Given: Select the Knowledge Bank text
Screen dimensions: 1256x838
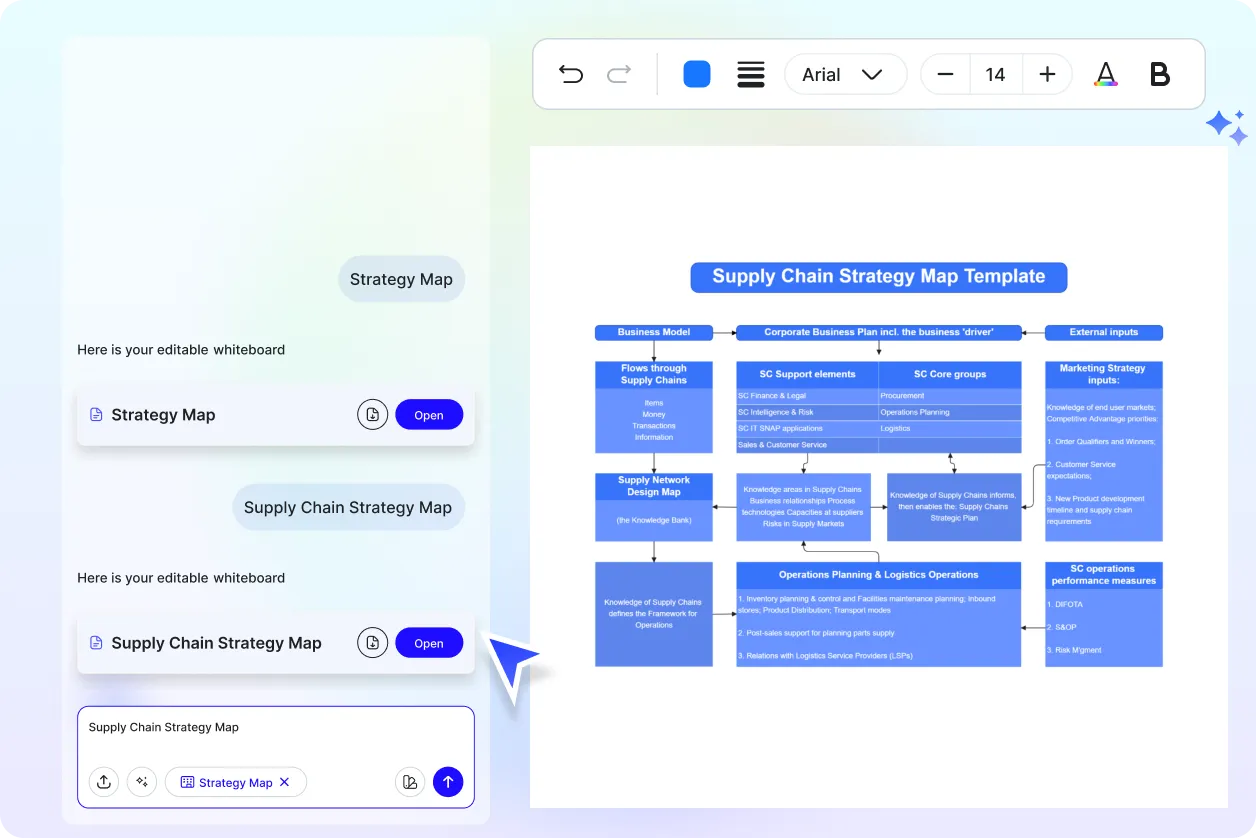Looking at the screenshot, I should pos(654,520).
